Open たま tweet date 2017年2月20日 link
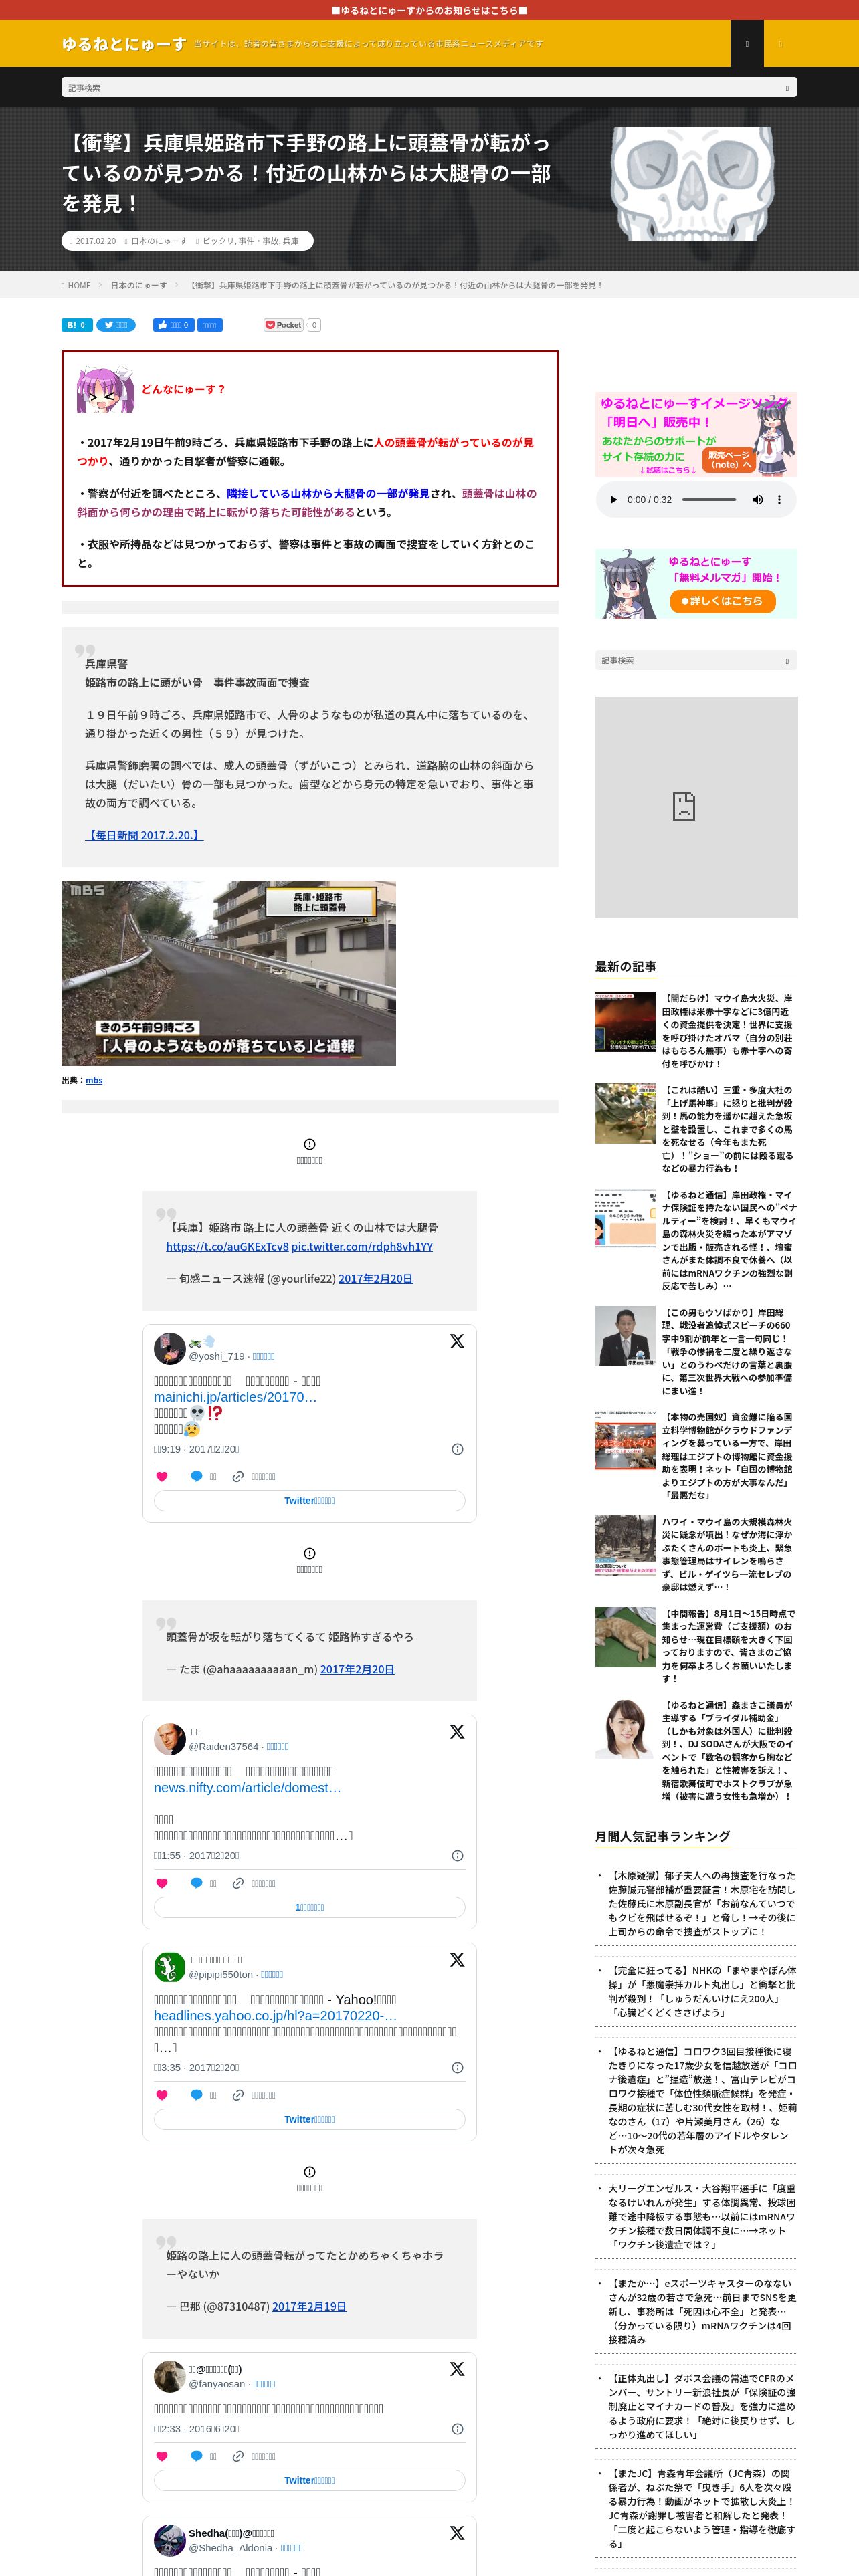 (x=357, y=1669)
